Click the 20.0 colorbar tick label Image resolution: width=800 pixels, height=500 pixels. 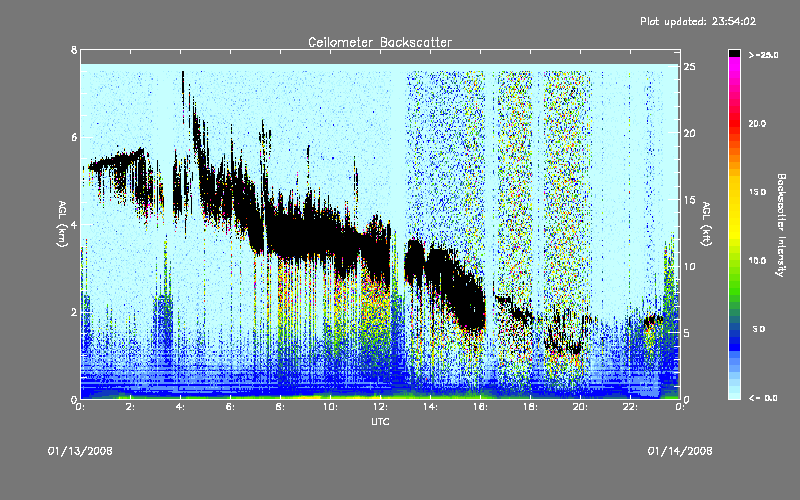point(757,123)
